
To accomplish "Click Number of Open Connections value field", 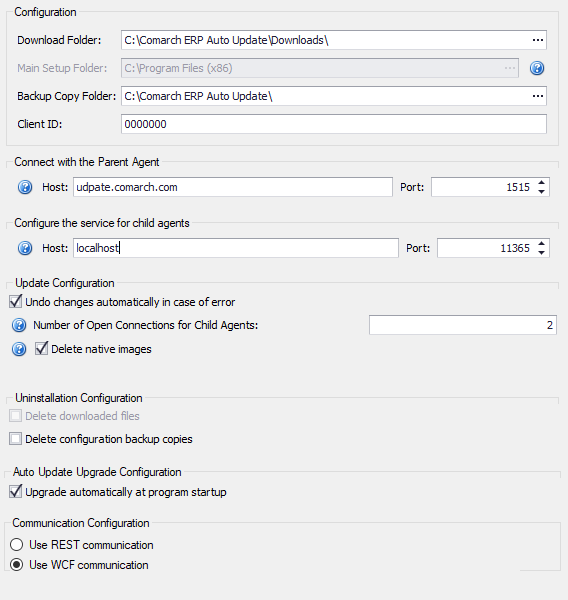I will pos(463,325).
